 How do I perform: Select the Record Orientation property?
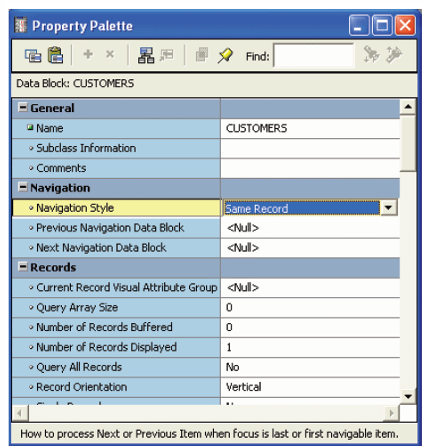click(116, 387)
